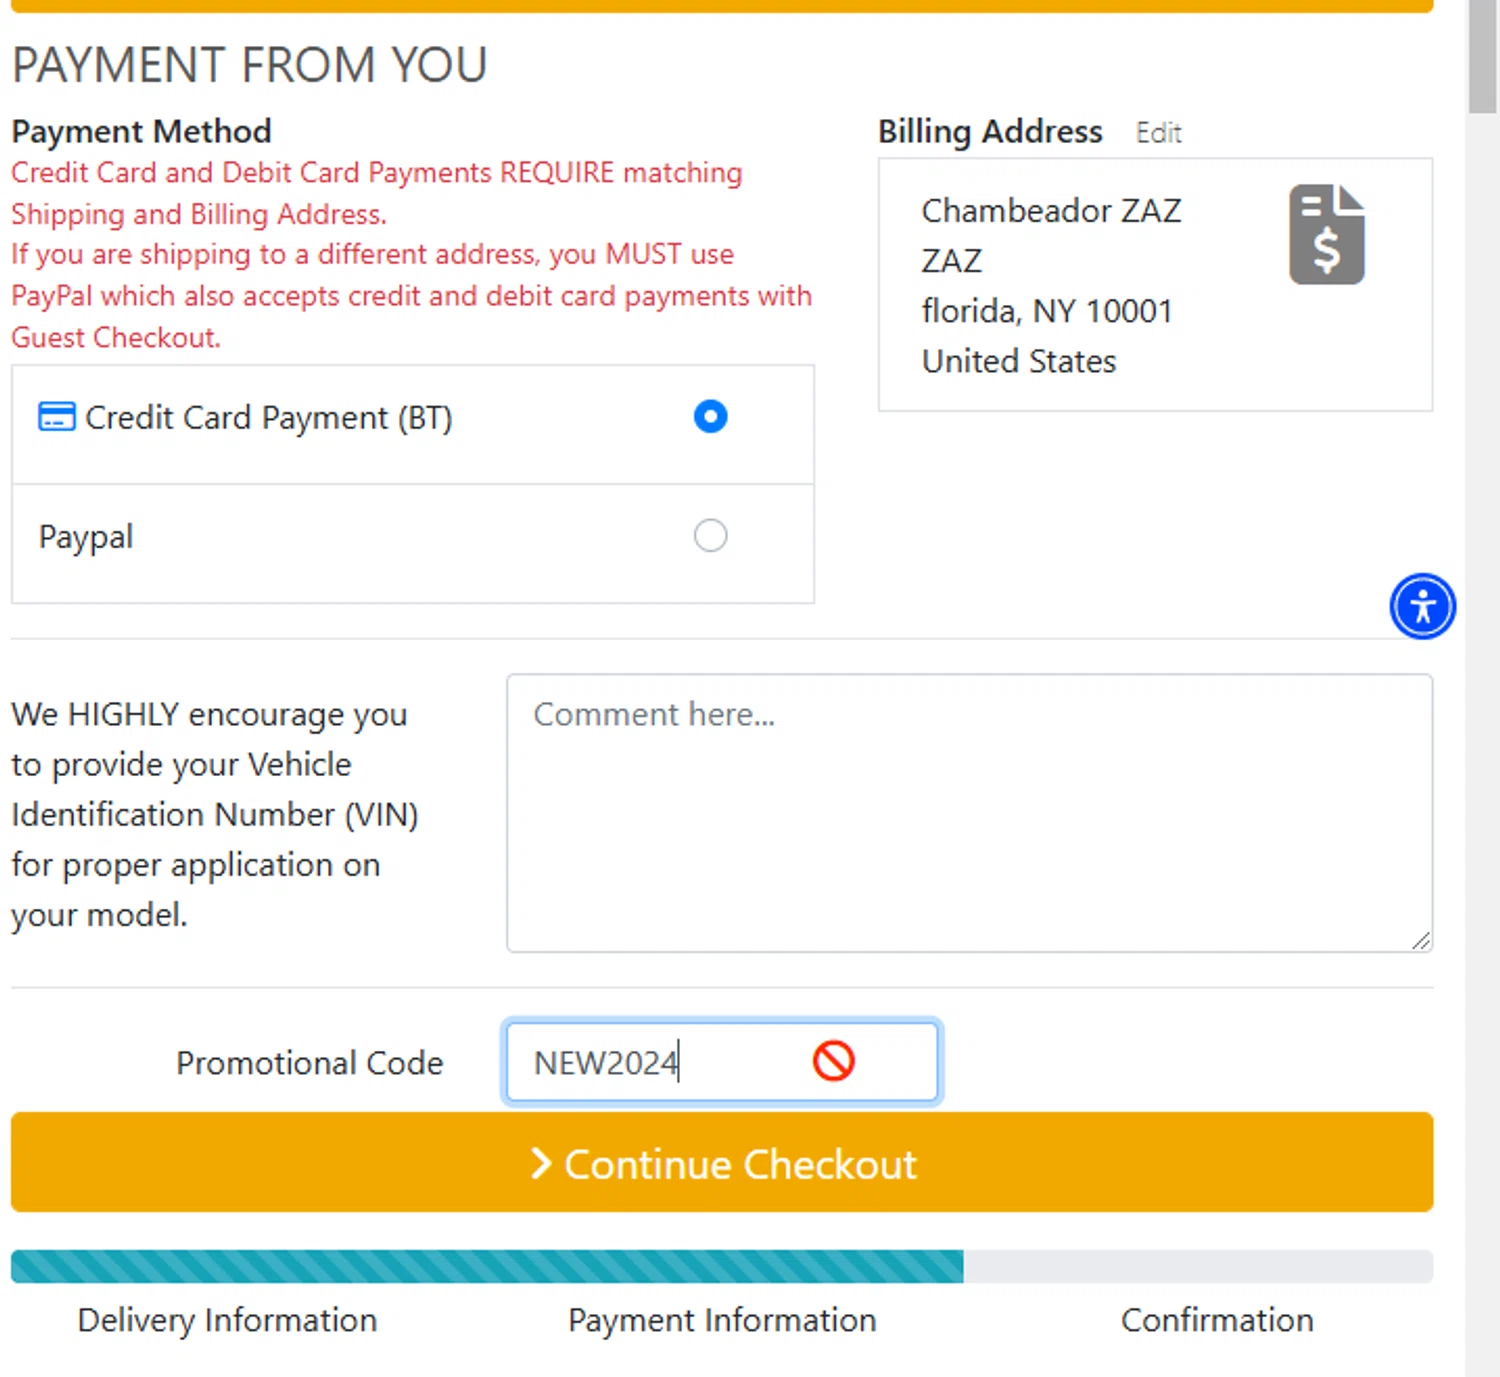
Task: Open the accessibility widget icon
Action: click(x=1422, y=606)
